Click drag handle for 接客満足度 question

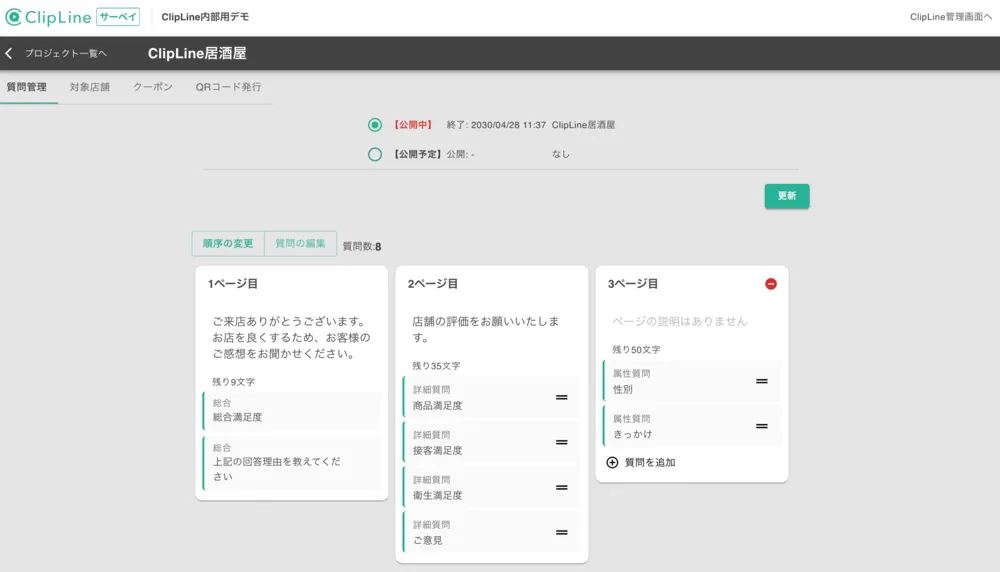point(561,442)
